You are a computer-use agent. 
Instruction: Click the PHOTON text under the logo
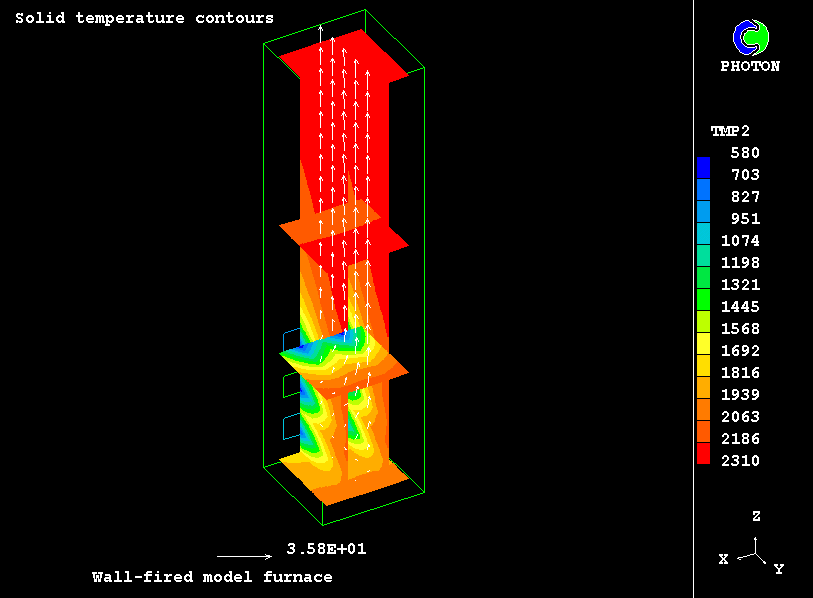[x=750, y=66]
